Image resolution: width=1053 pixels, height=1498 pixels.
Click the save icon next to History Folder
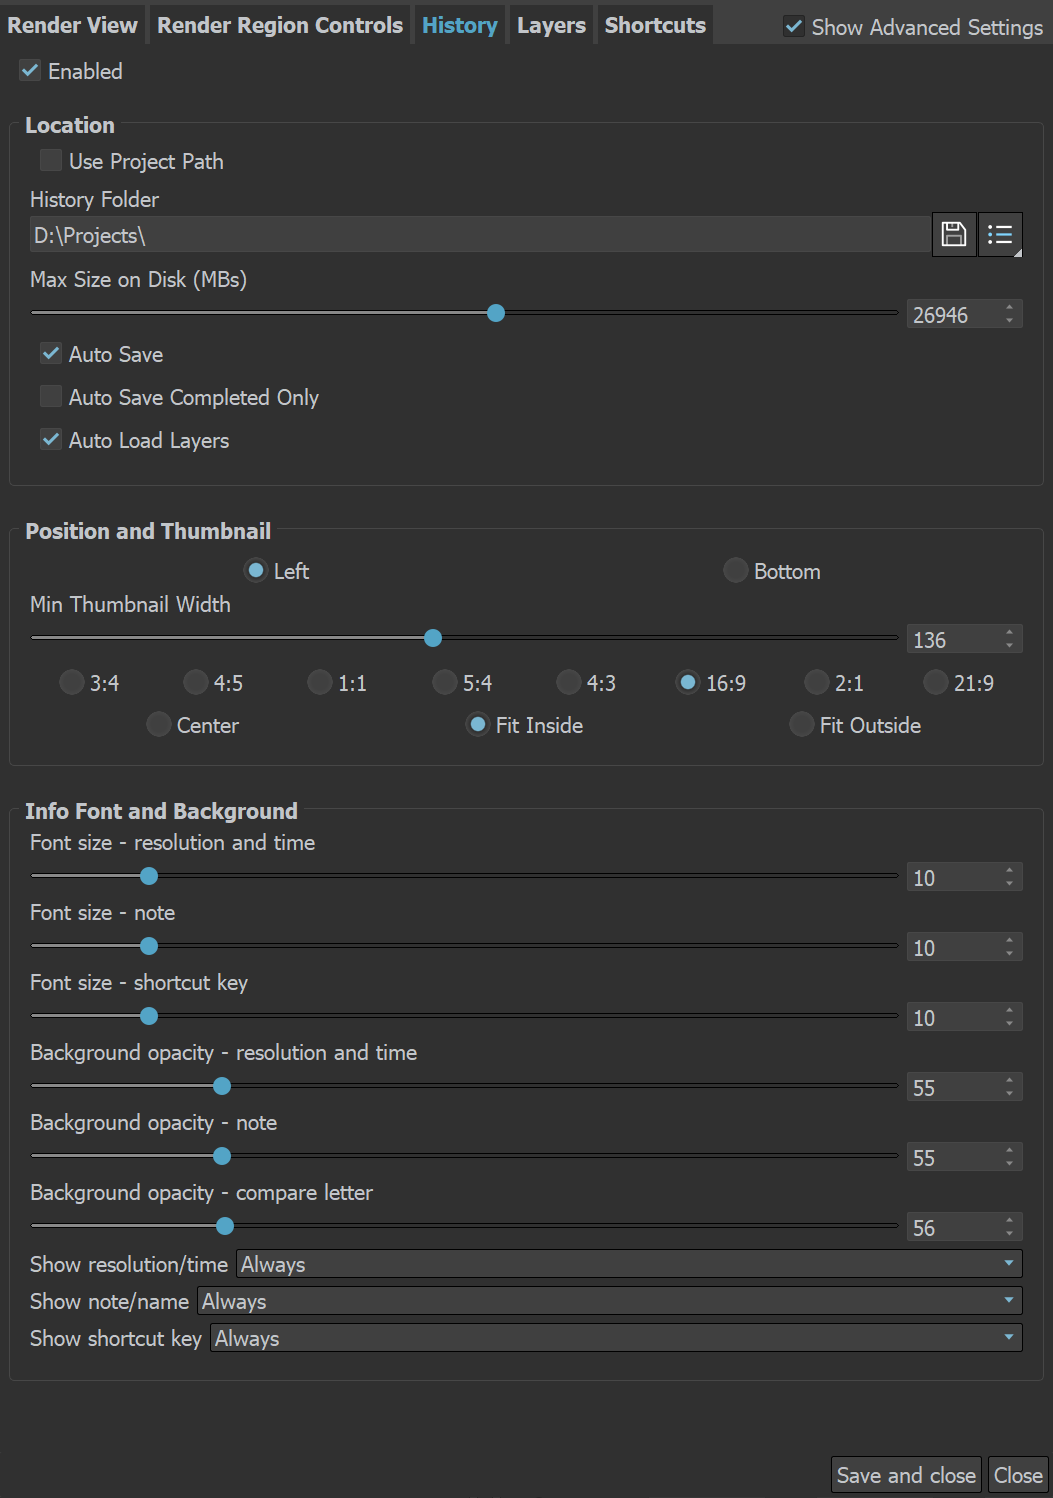(953, 234)
